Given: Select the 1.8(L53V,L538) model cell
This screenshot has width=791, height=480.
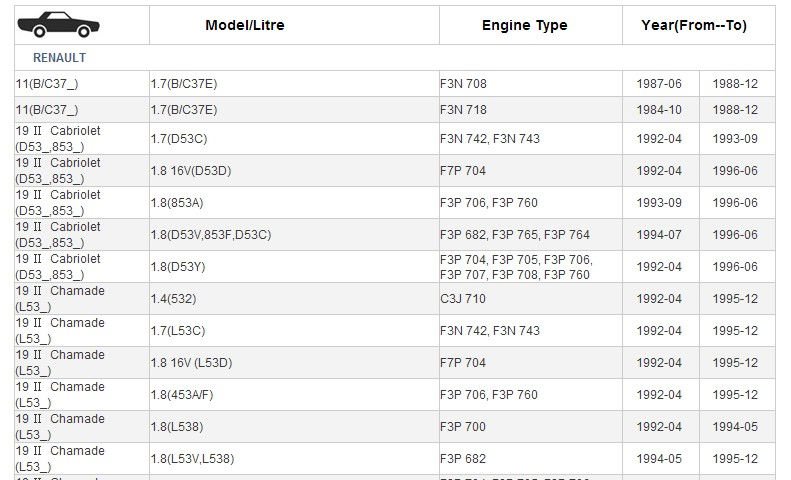Looking at the screenshot, I should click(192, 459).
